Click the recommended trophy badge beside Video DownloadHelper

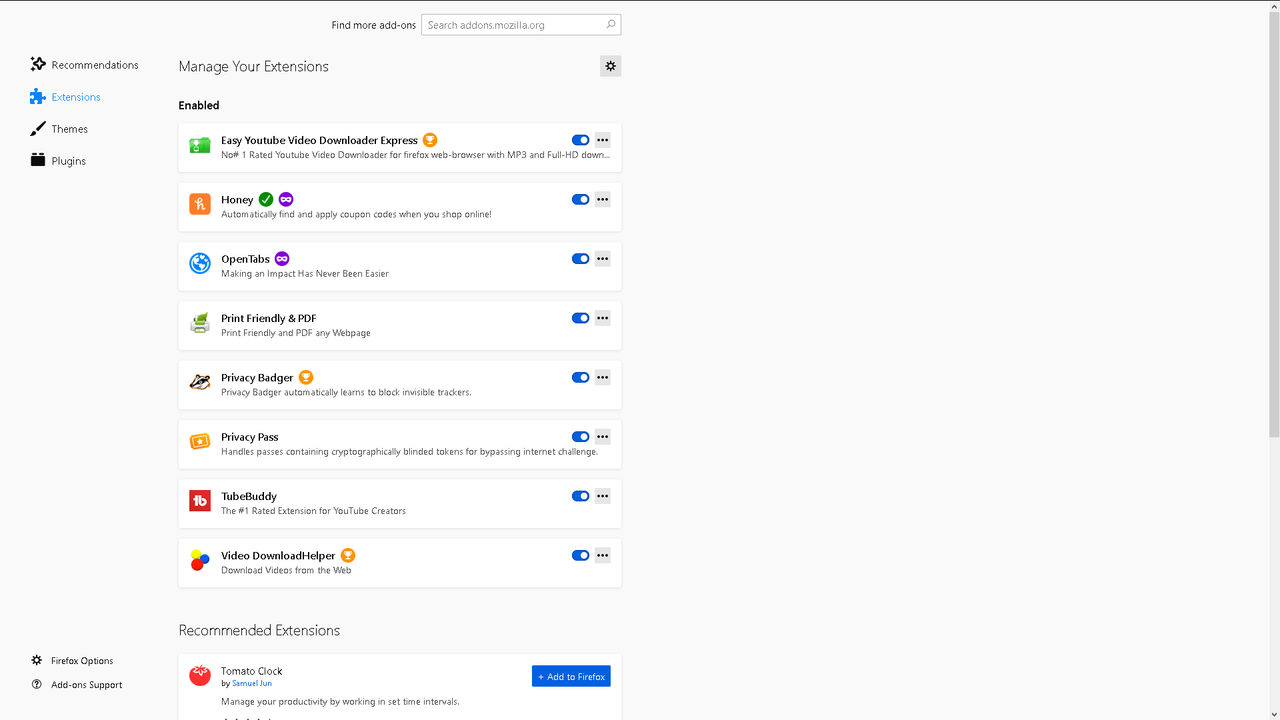click(x=348, y=555)
